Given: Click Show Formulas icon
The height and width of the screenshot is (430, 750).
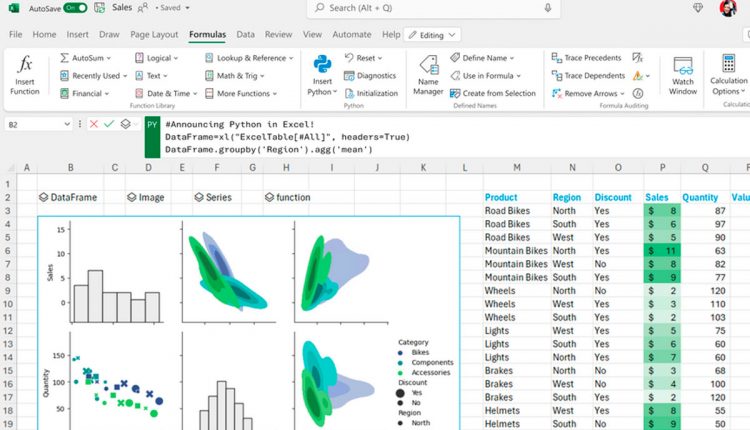Looking at the screenshot, I should click(638, 58).
